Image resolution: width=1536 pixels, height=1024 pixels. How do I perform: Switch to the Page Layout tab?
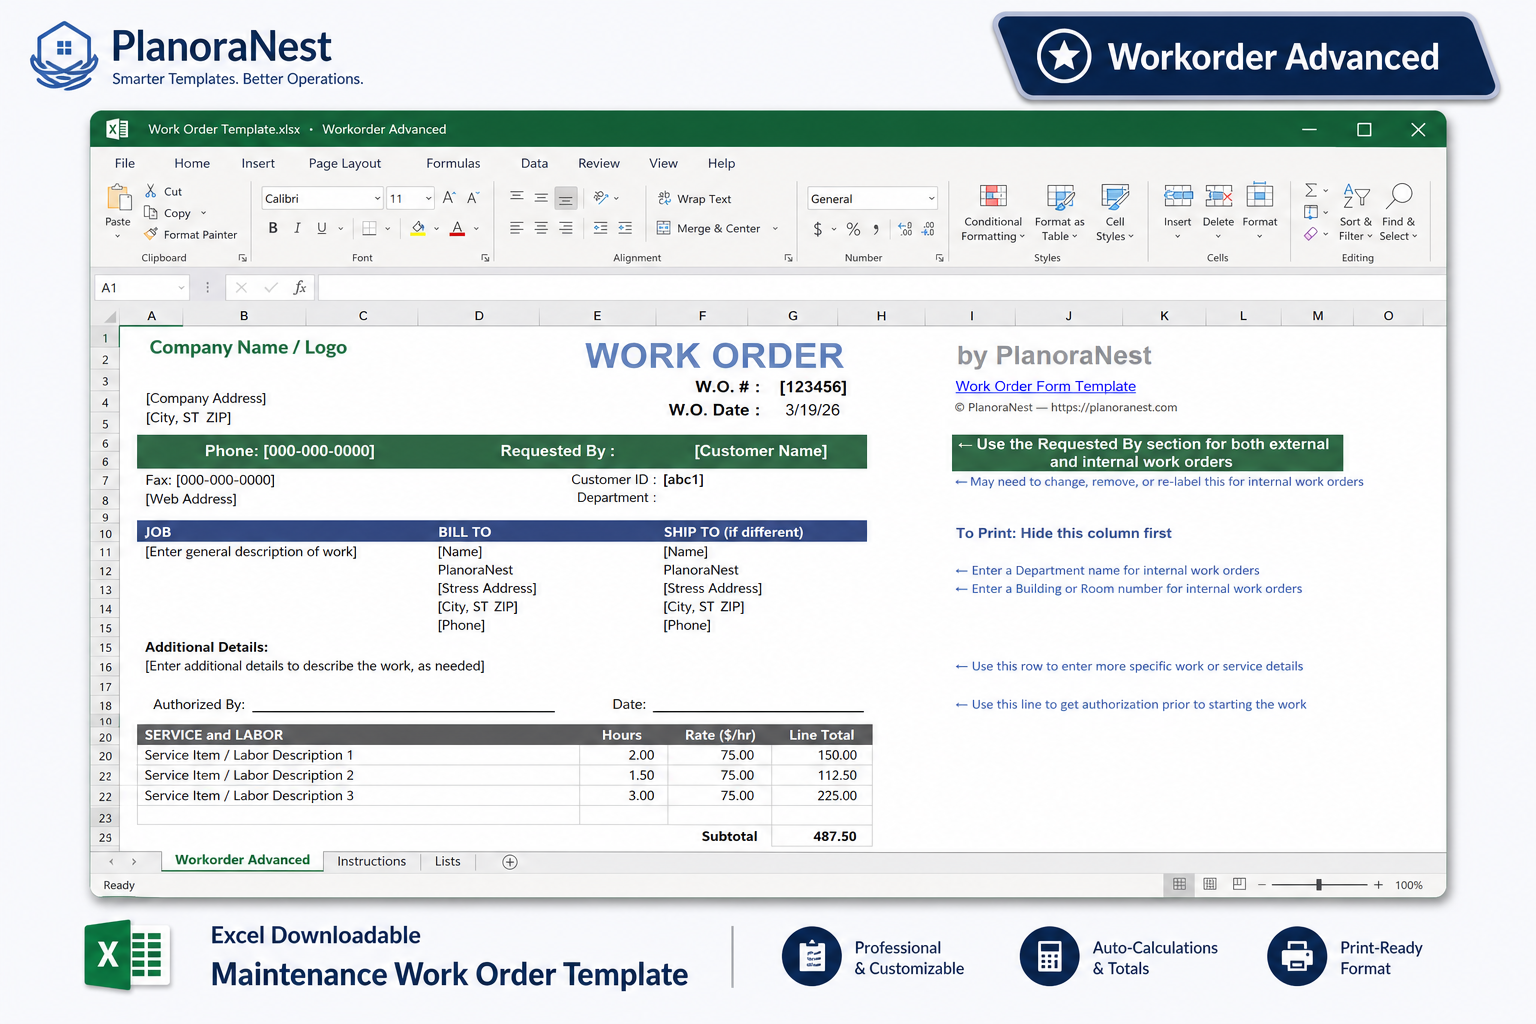(x=345, y=163)
